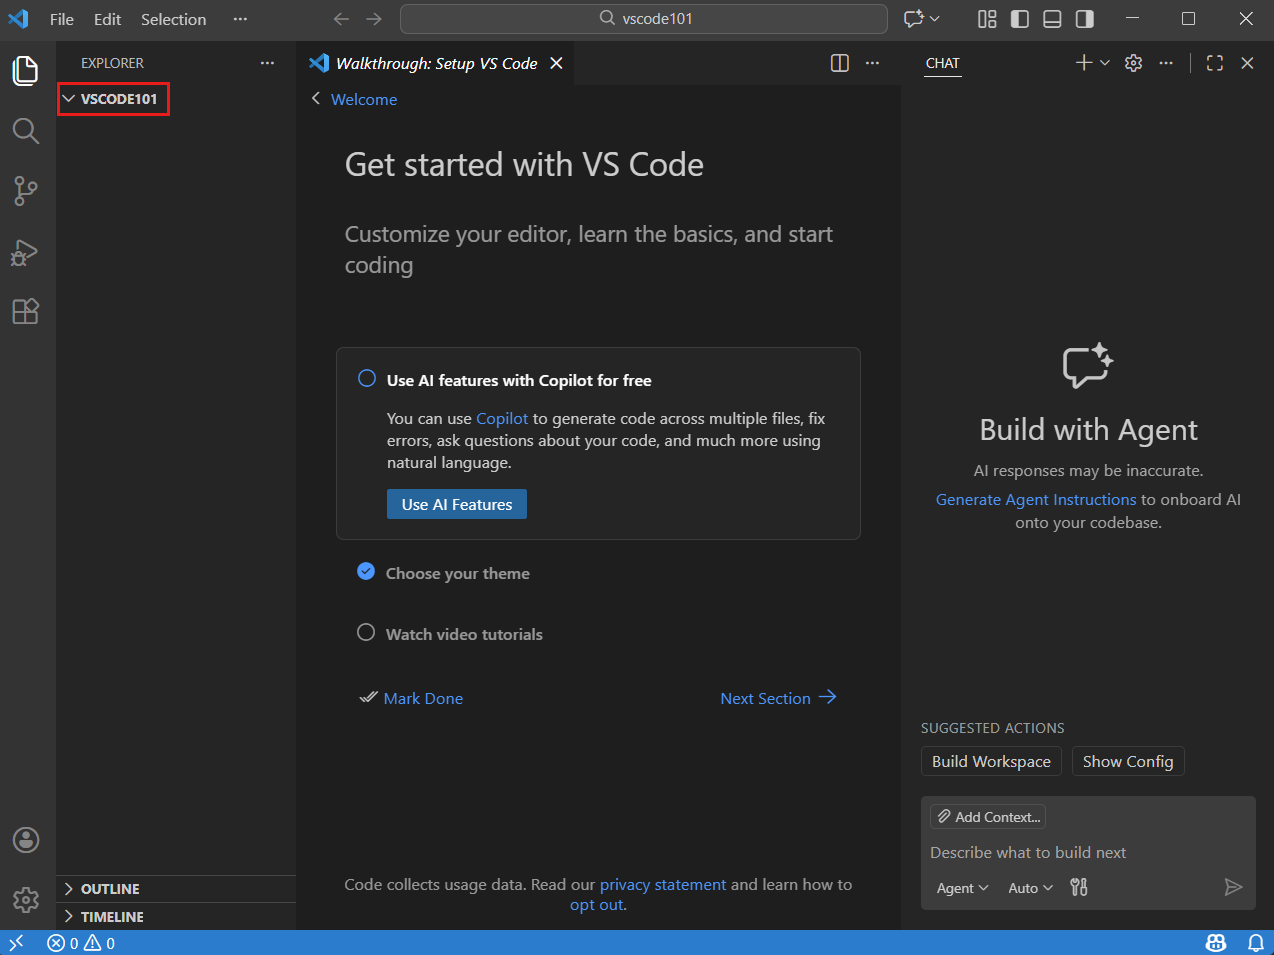This screenshot has width=1274, height=955.
Task: Select the Source Control icon
Action: [x=26, y=191]
